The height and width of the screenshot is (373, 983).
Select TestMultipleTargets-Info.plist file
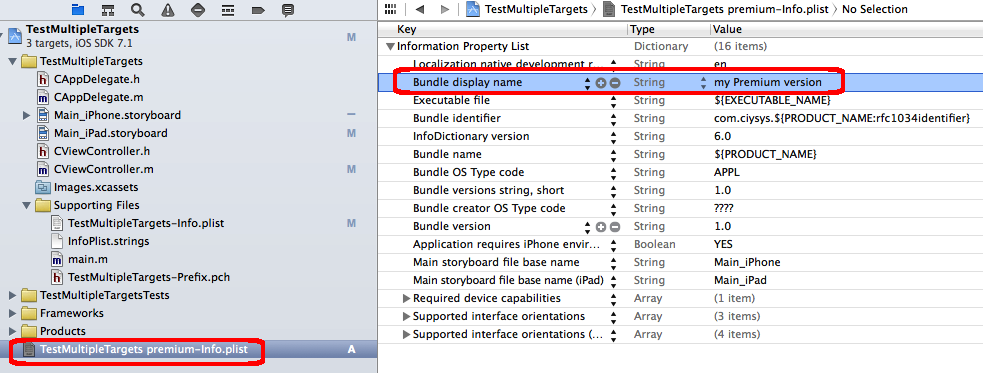[x=145, y=223]
